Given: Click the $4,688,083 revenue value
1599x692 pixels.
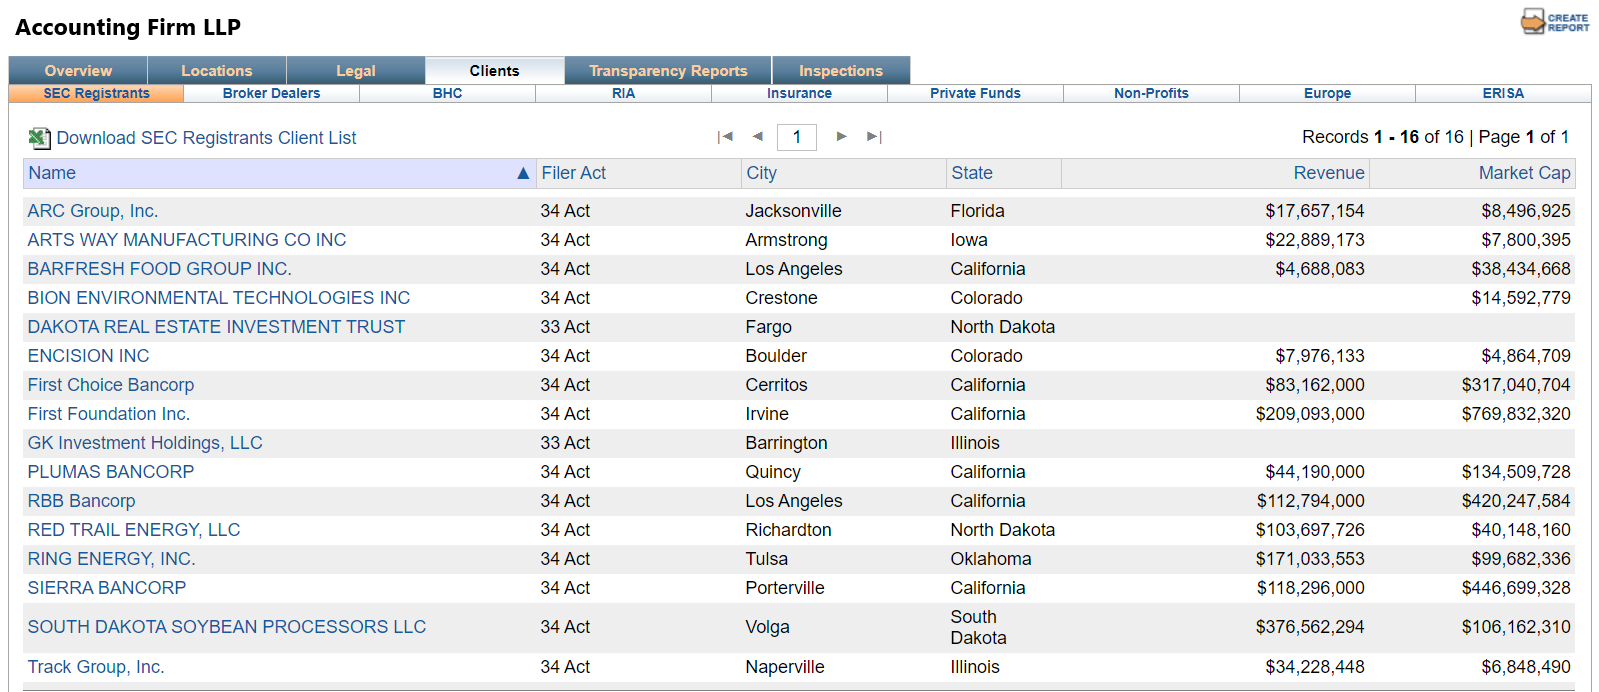Looking at the screenshot, I should tap(1320, 269).
